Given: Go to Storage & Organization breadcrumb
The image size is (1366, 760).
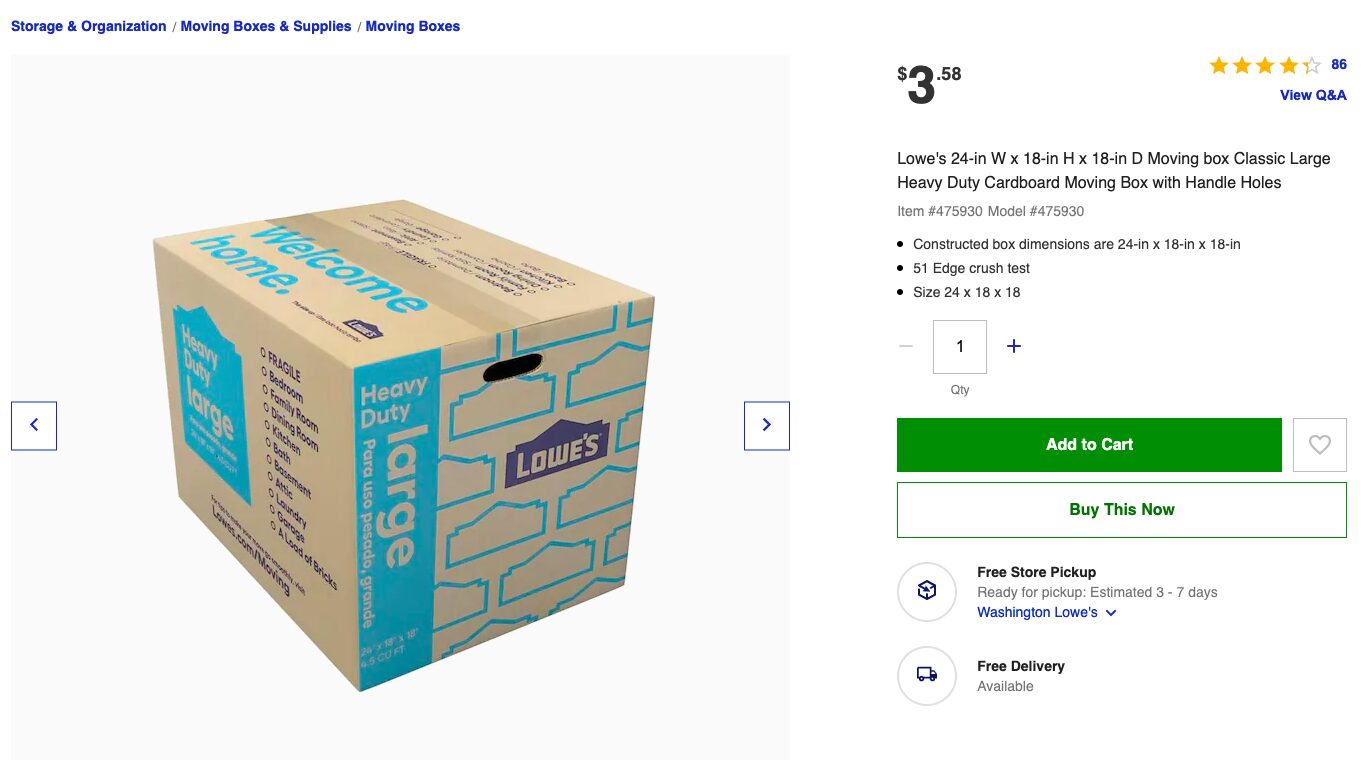Looking at the screenshot, I should [88, 26].
